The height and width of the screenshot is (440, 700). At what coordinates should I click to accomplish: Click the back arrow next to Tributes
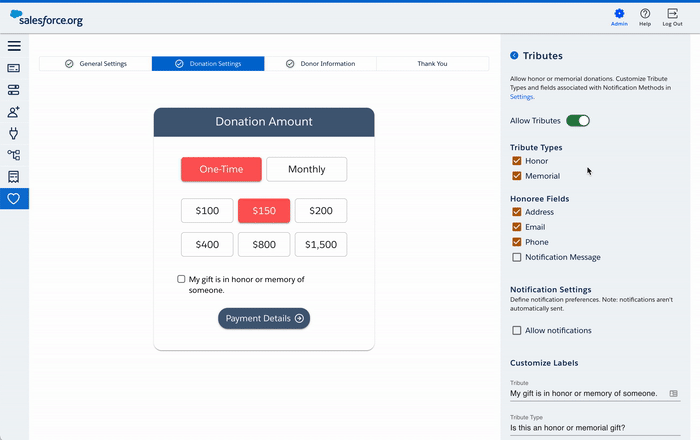(514, 55)
